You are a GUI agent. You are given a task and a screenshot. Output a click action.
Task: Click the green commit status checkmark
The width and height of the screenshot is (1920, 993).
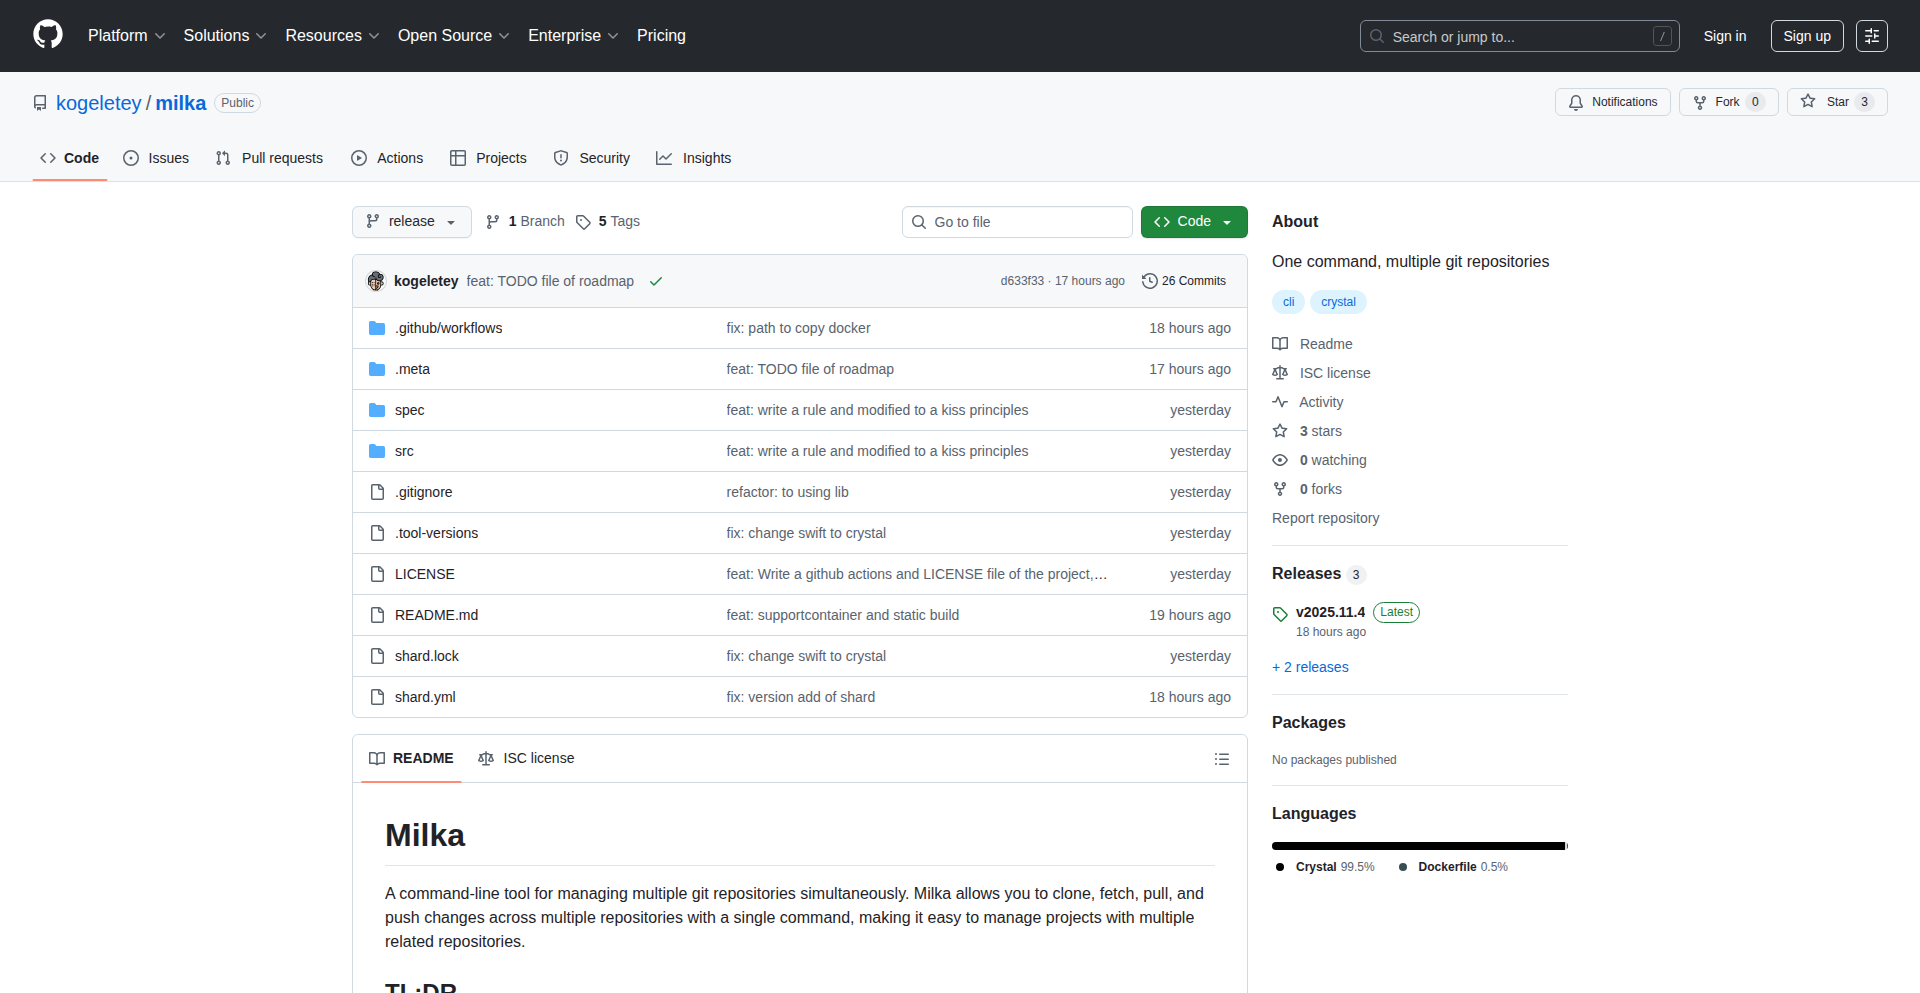656,281
